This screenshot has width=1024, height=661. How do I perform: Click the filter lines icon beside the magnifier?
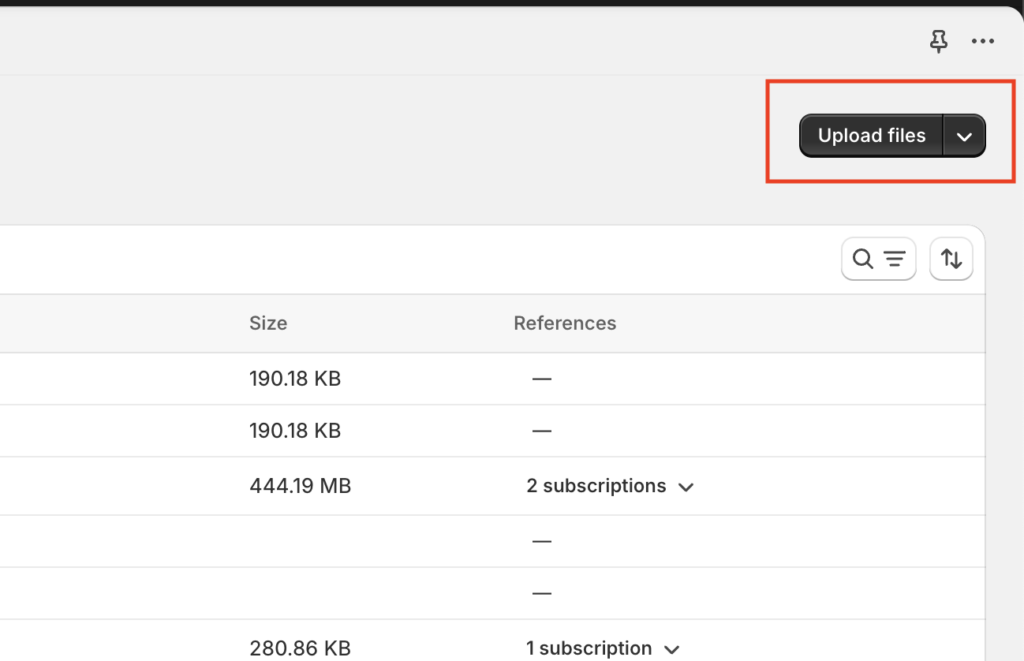pos(895,259)
